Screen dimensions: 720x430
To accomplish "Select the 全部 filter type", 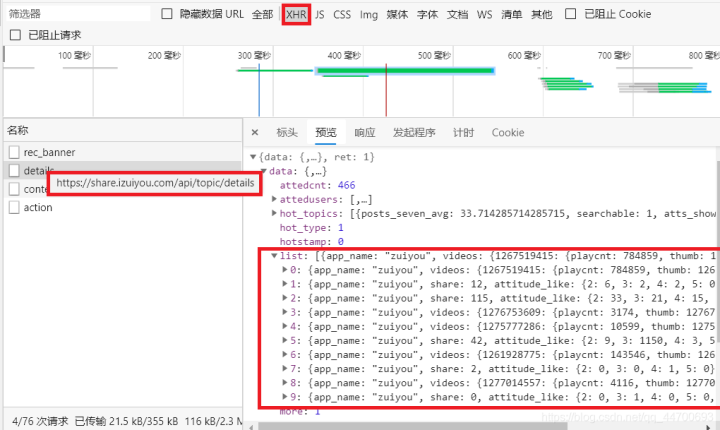I will [262, 14].
